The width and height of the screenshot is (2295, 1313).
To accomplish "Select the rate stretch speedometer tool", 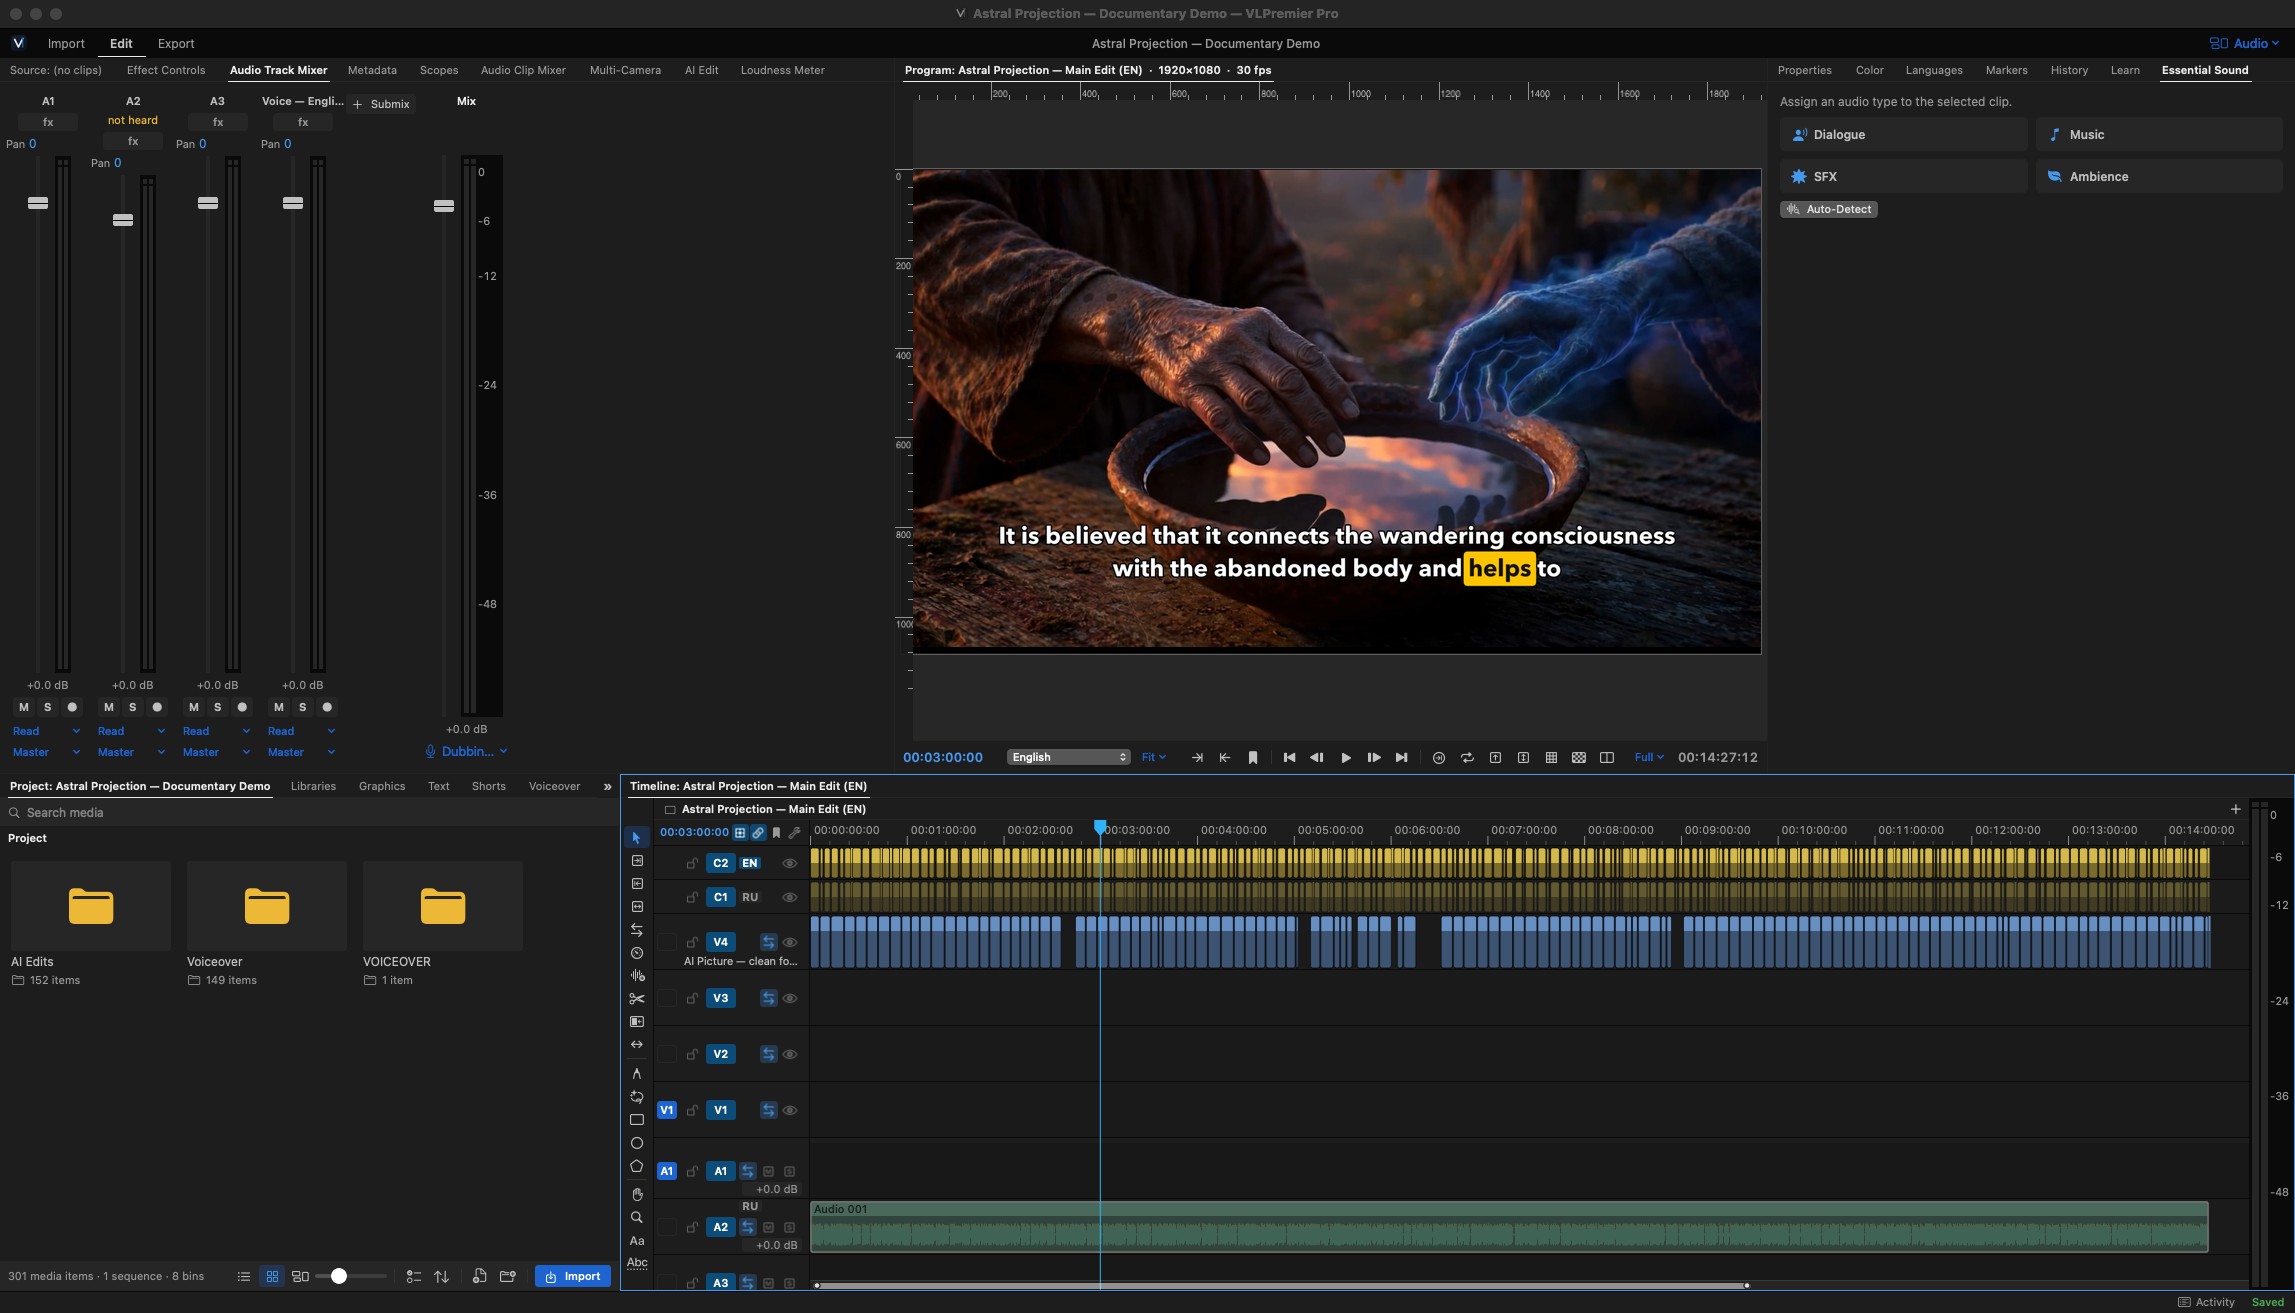I will [x=636, y=953].
